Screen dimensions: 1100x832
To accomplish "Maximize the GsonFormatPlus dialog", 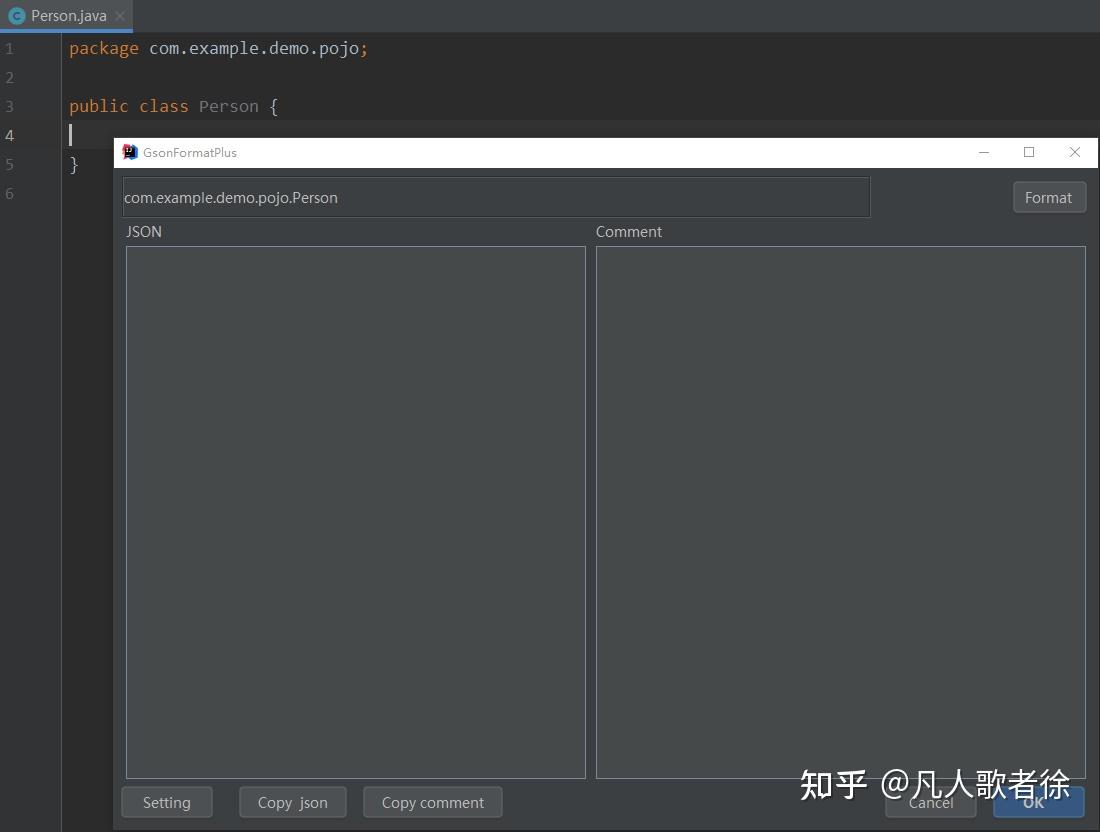I will point(1029,152).
